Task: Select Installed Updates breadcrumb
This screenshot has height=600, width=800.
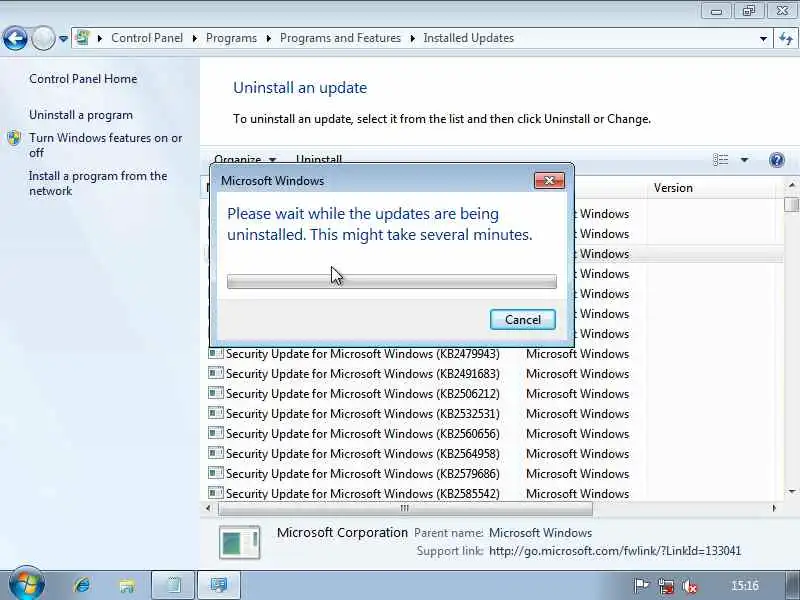Action: click(468, 38)
